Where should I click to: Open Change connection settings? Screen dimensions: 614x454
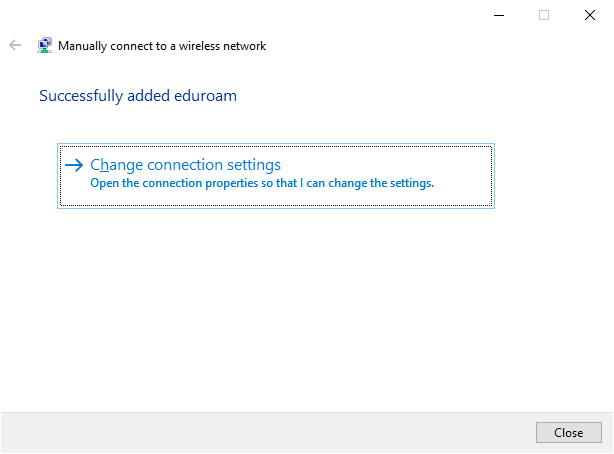tap(185, 165)
